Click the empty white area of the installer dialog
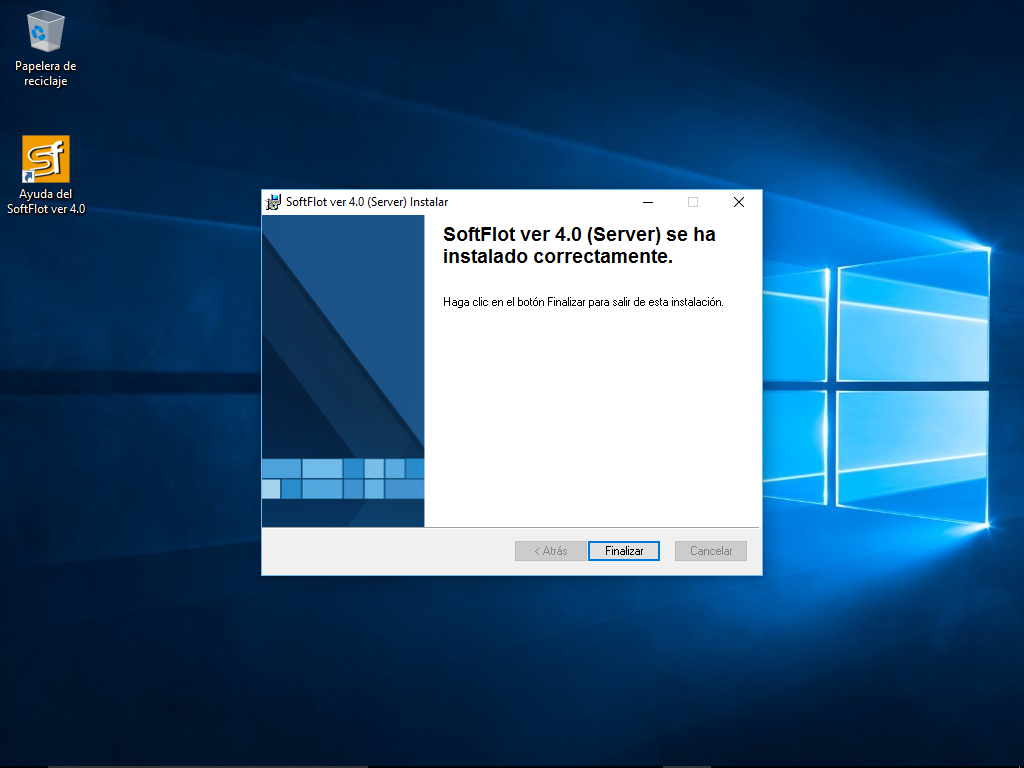 [590, 420]
